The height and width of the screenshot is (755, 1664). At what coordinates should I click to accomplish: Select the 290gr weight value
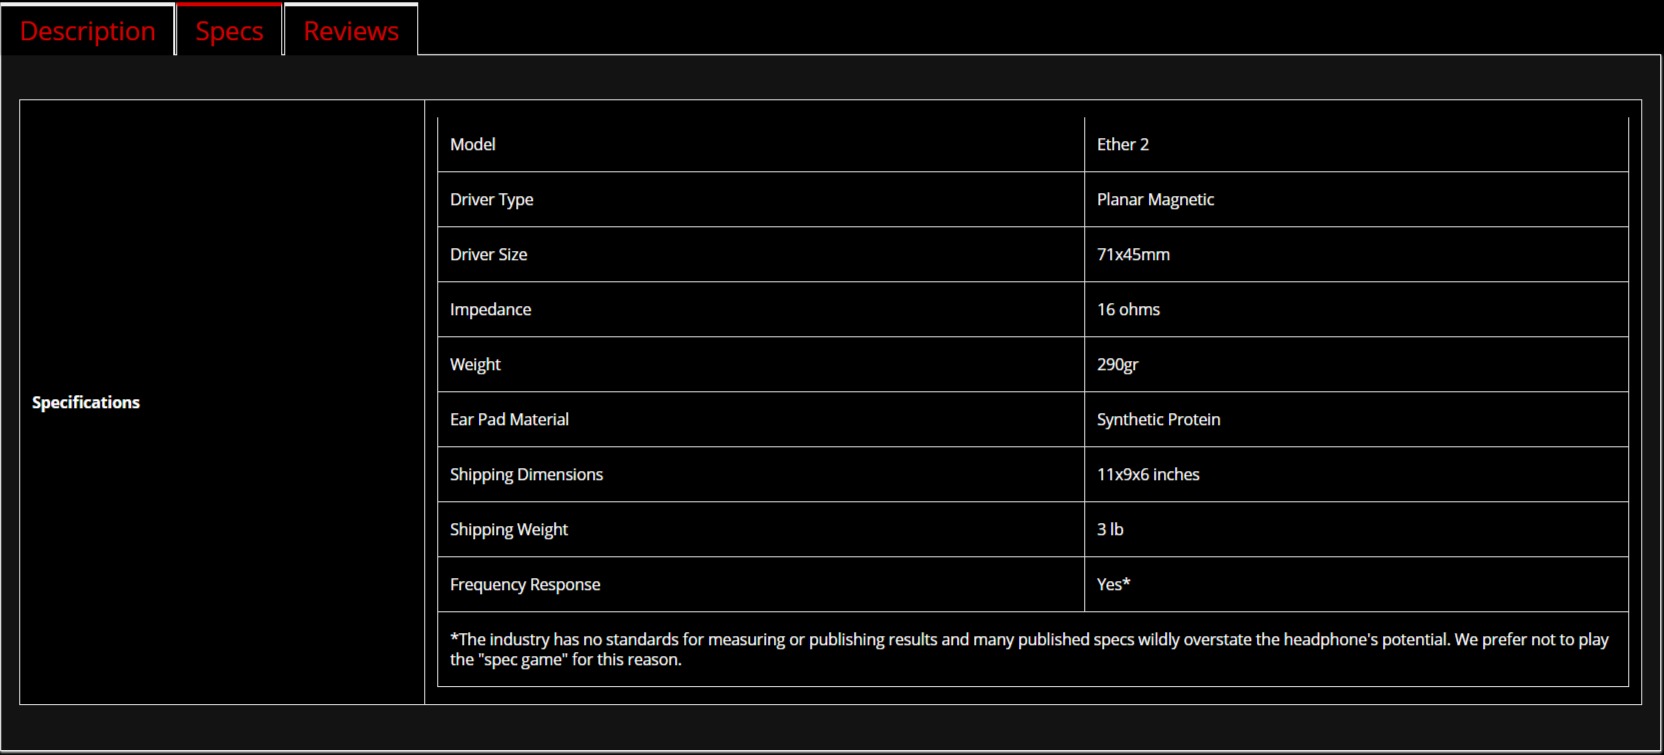tap(1118, 364)
